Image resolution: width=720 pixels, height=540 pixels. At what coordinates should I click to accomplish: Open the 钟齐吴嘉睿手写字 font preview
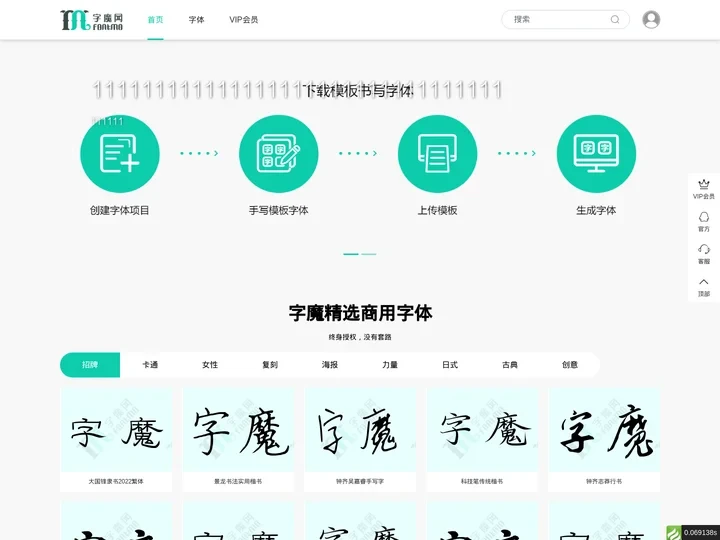coord(360,430)
